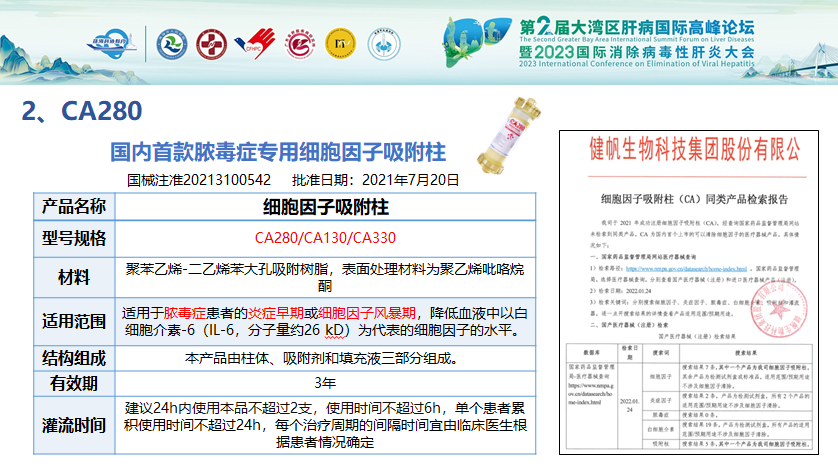Click the validity value '3年'
This screenshot has width=838, height=469.
325,383
